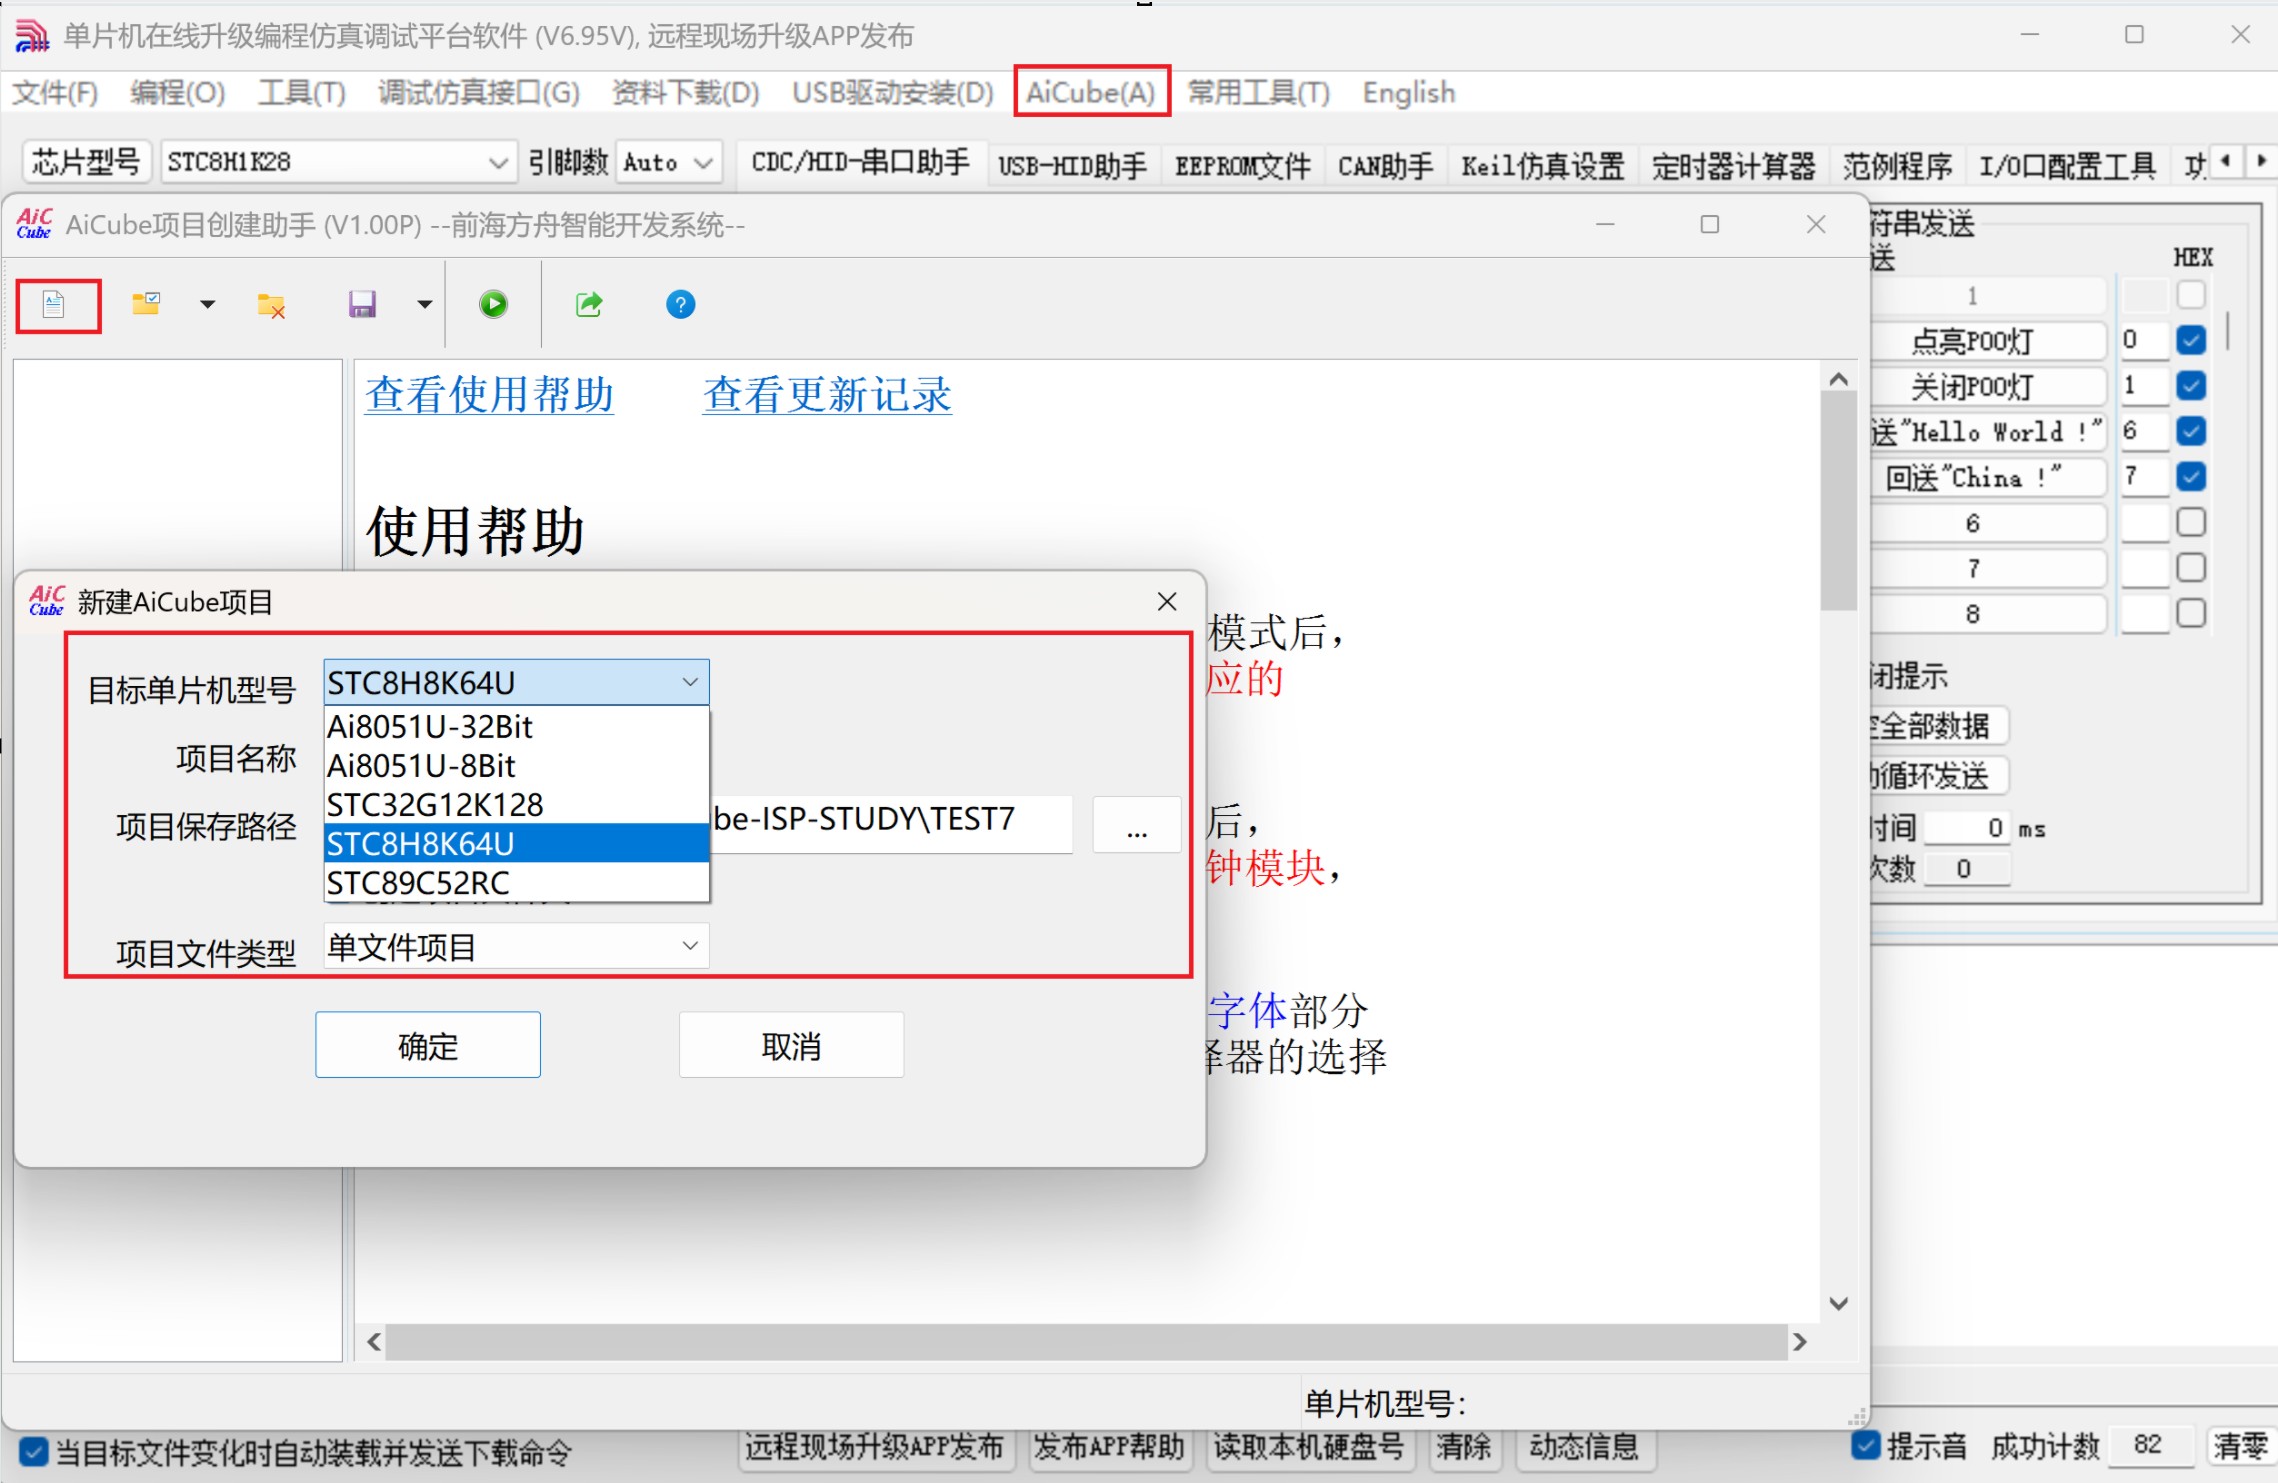Select STC8H8K64U in the dropdown list
Viewport: 2278px width, 1483px height.
(x=516, y=843)
